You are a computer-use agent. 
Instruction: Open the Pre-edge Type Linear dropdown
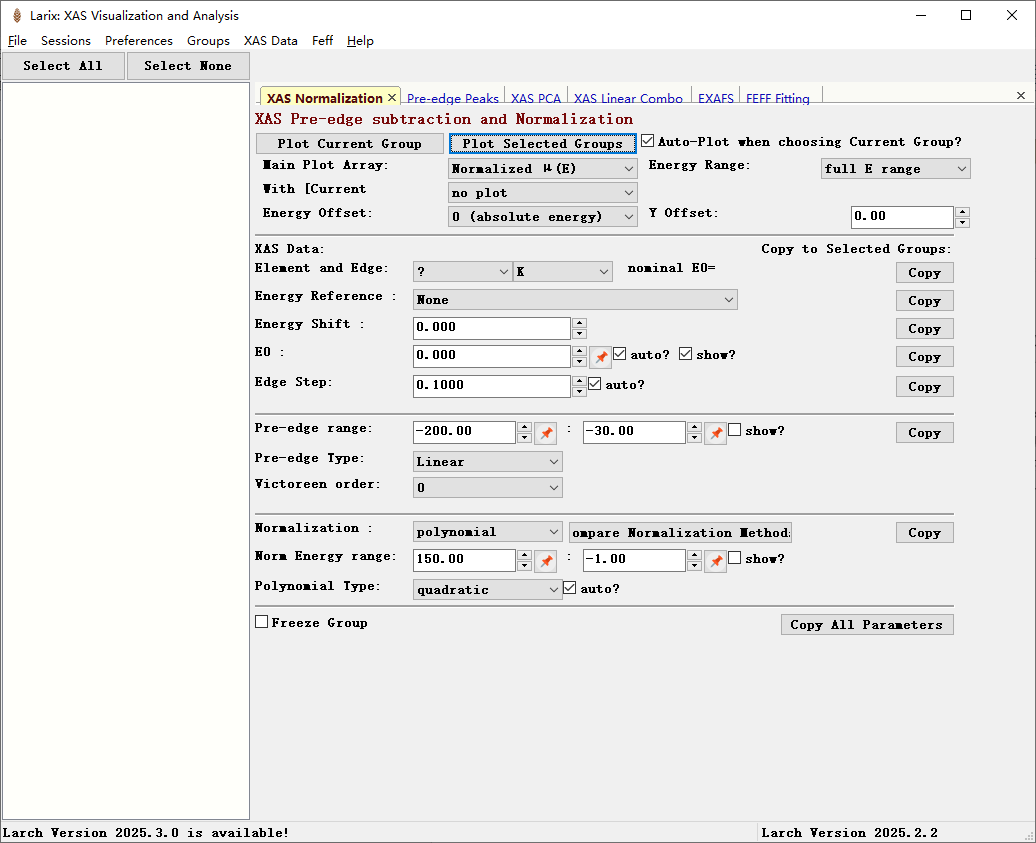pyautogui.click(x=488, y=461)
